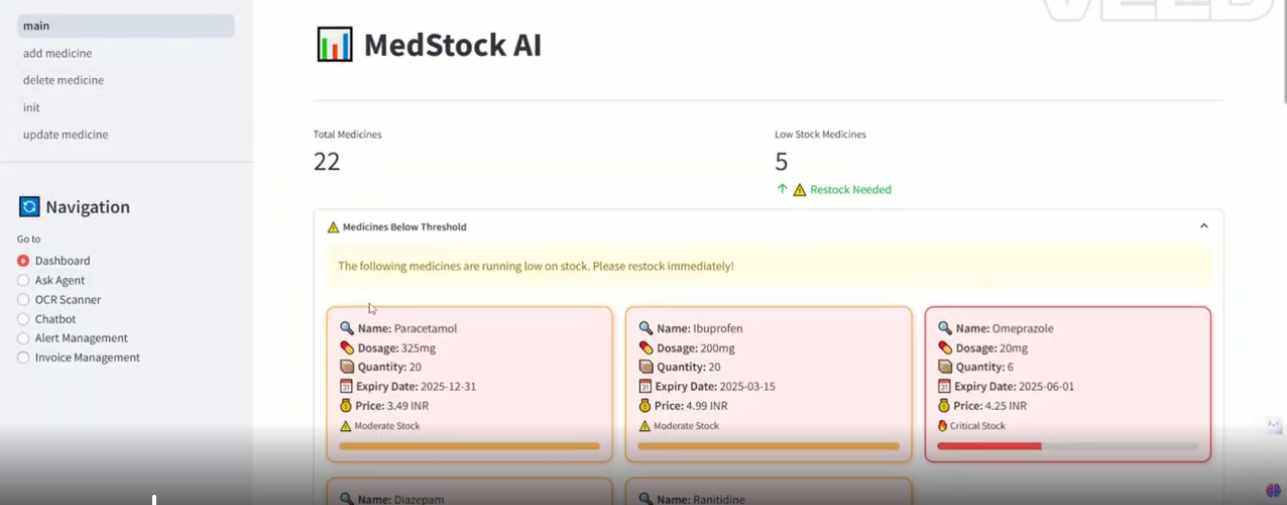1287x505 pixels.
Task: Click the Restock Needed label
Action: point(851,190)
